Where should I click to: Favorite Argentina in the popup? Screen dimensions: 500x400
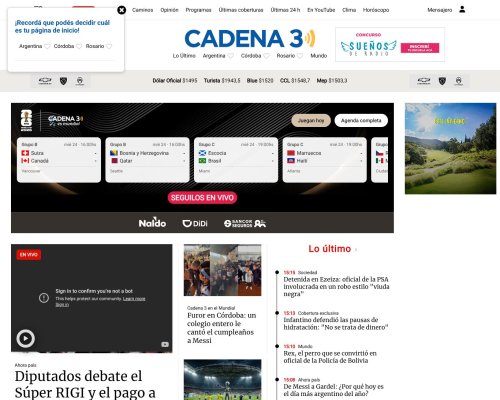47,46
